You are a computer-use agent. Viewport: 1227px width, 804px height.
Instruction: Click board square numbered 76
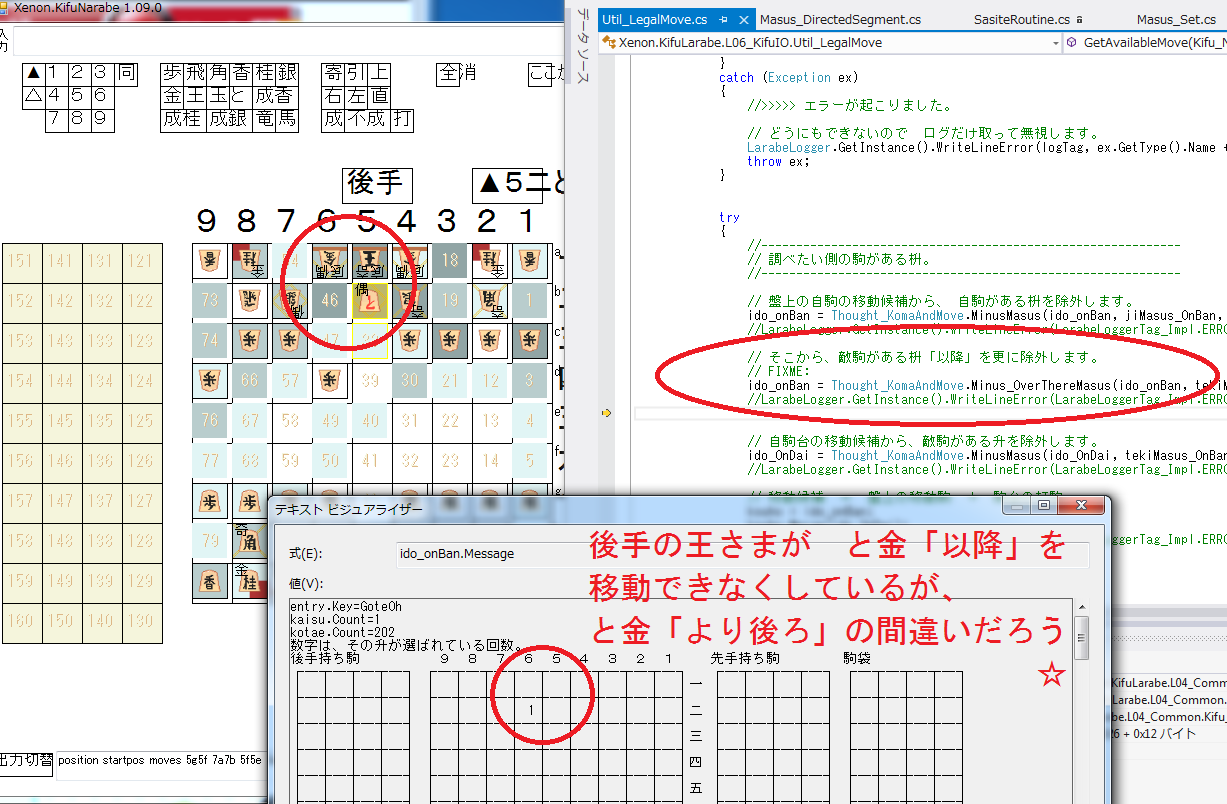coord(209,421)
